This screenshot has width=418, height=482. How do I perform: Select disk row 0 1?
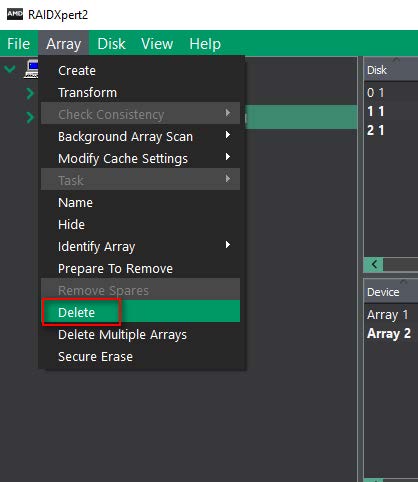point(391,93)
